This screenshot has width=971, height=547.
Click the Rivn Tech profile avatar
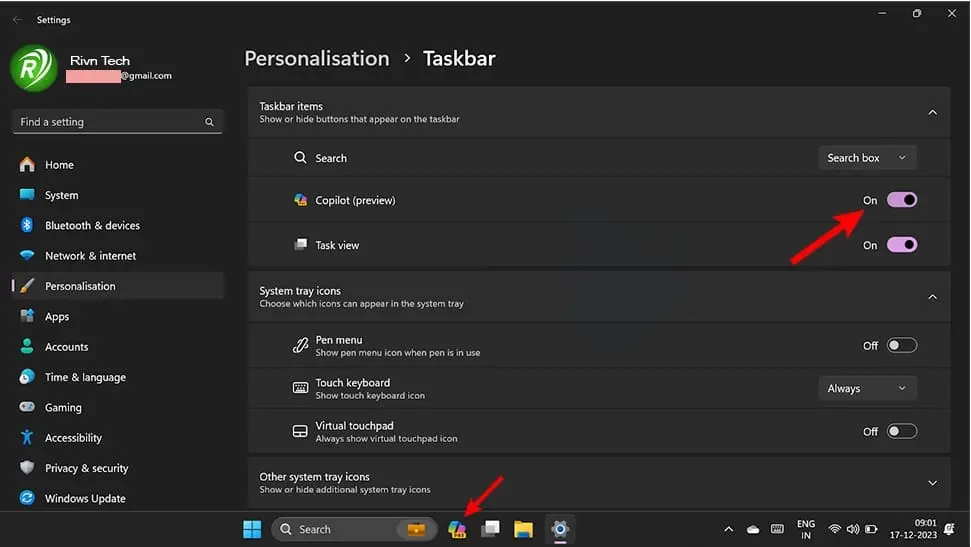pos(33,68)
